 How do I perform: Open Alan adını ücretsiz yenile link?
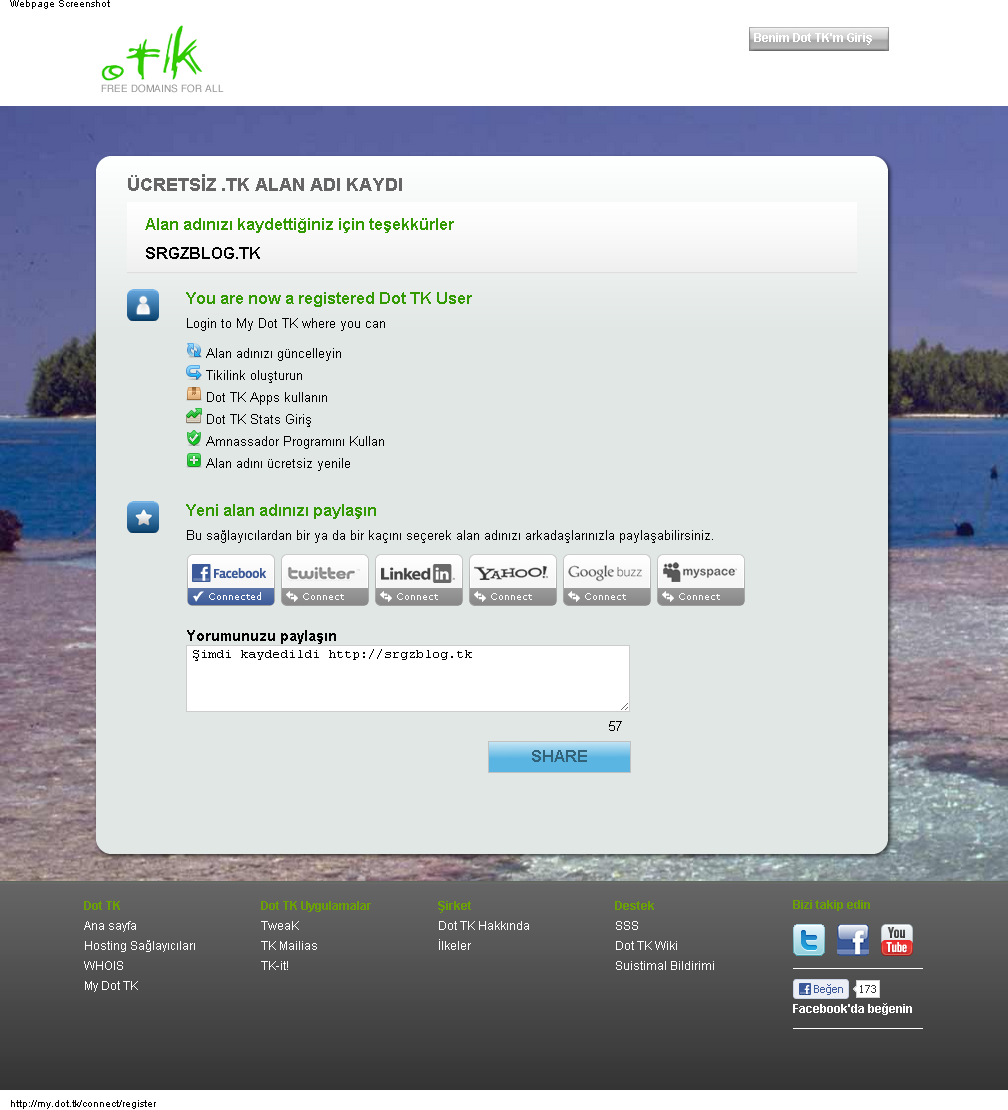pos(278,463)
